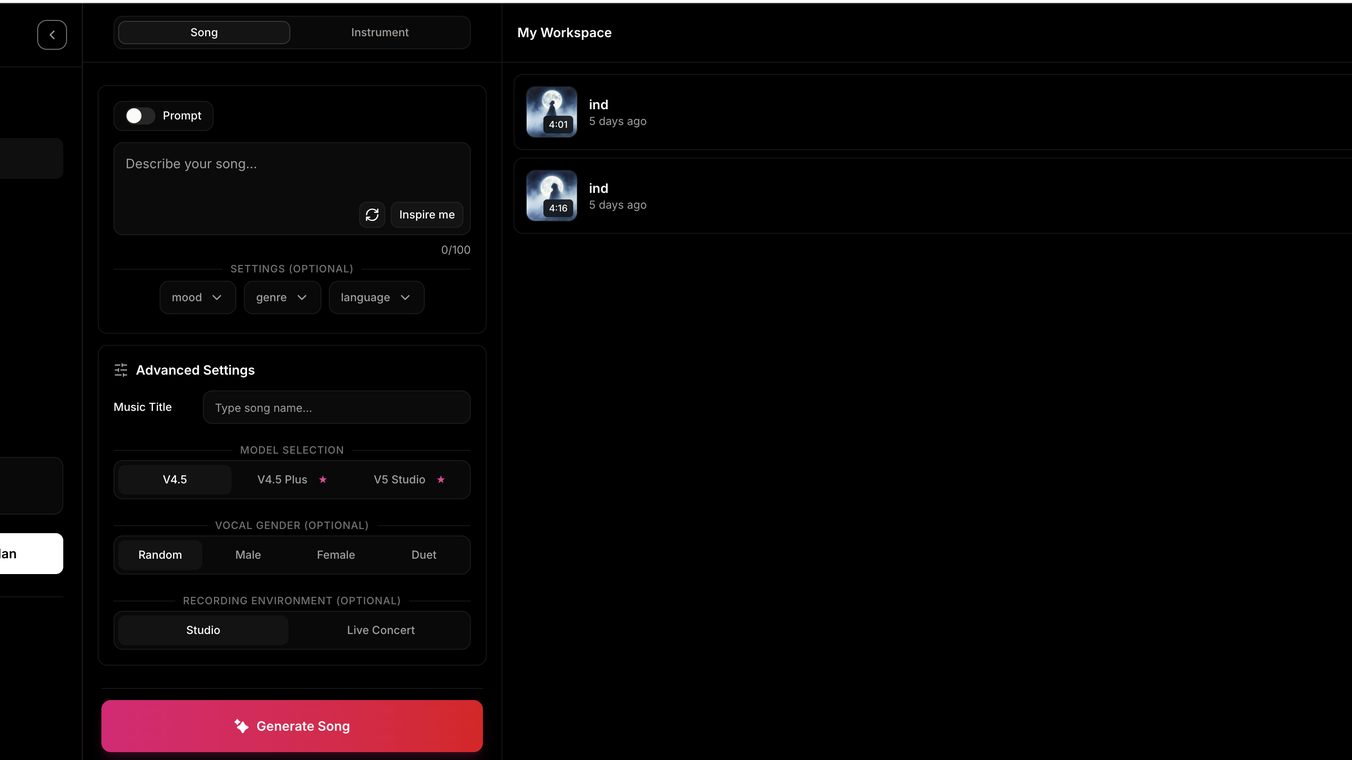Select the V4.5 model
The height and width of the screenshot is (760, 1352).
pos(174,479)
